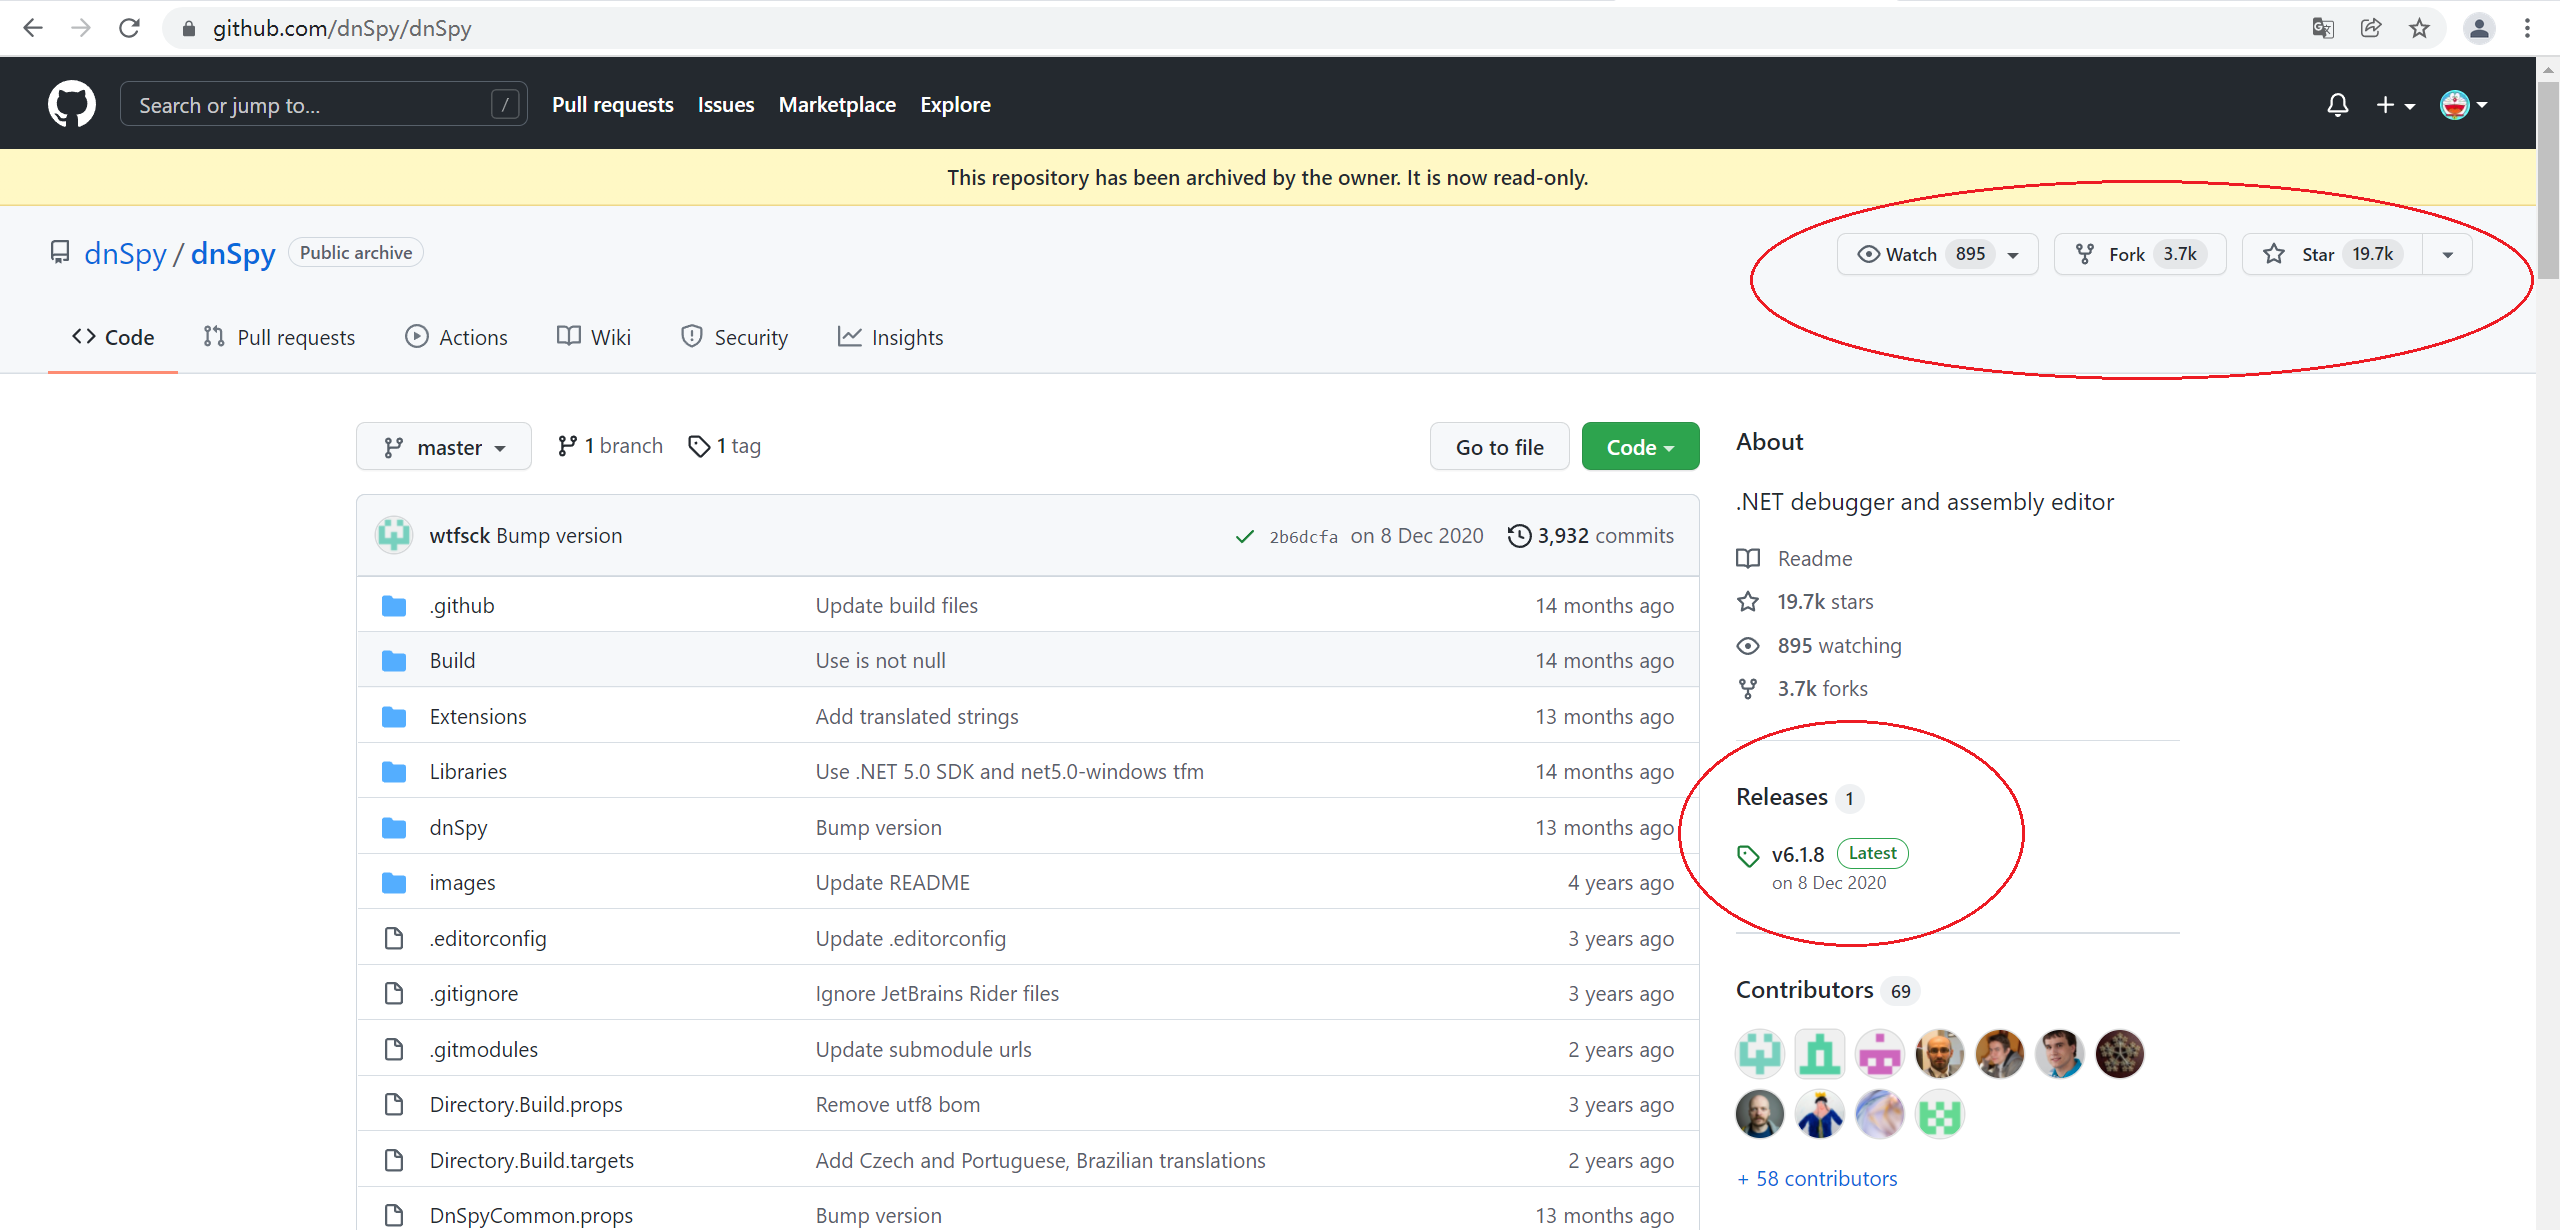
Task: Open the 2b6dcfa commit hash
Action: pos(1303,537)
